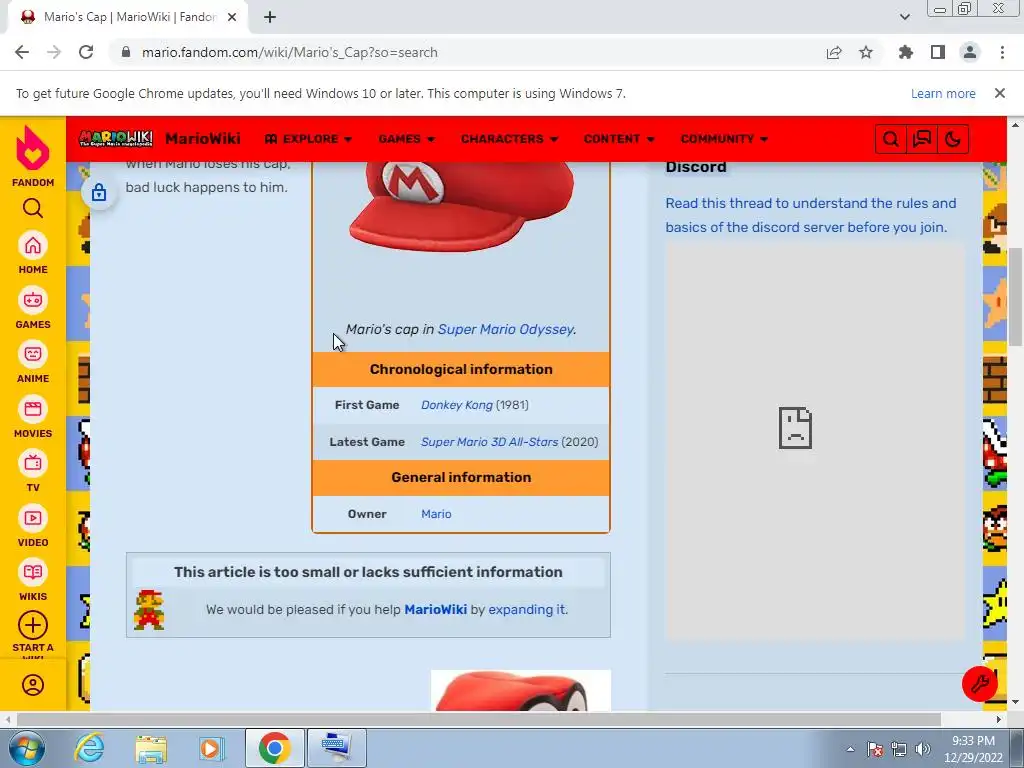Open MOVIES in the Fandom sidebar
This screenshot has width=1024, height=768.
(x=33, y=417)
